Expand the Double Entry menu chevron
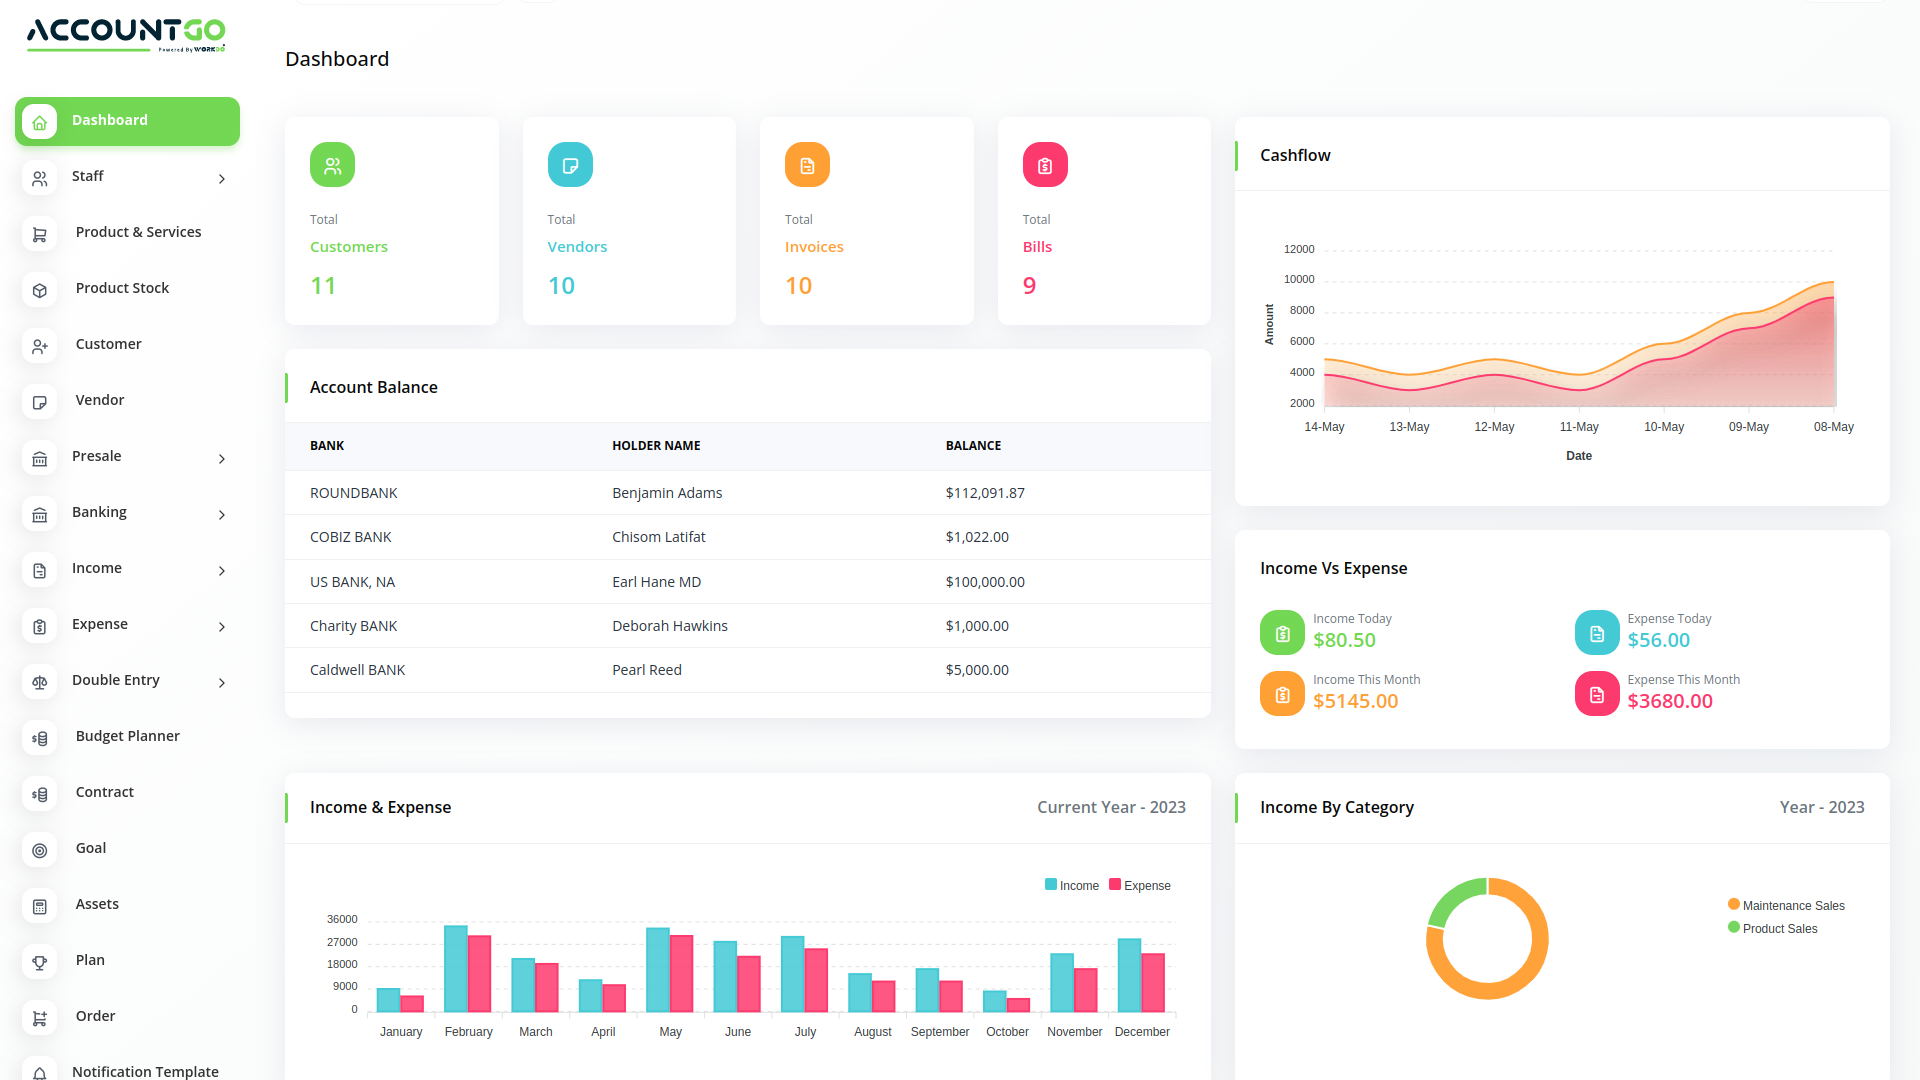Screen dimensions: 1920x1080 pos(222,683)
